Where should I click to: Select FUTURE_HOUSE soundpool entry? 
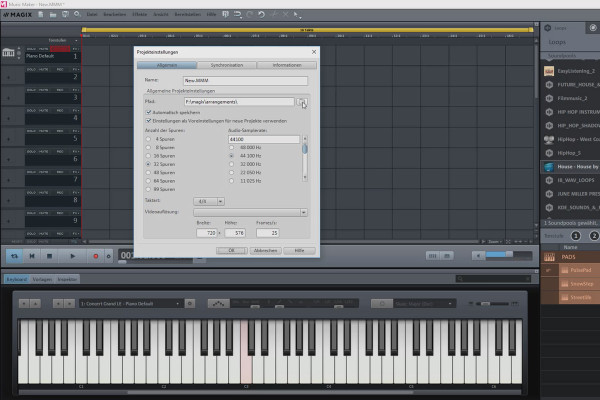click(572, 85)
